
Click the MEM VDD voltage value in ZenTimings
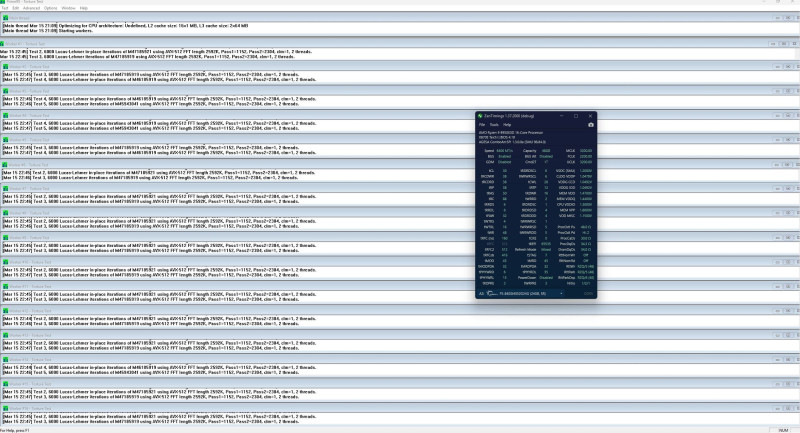(586, 193)
